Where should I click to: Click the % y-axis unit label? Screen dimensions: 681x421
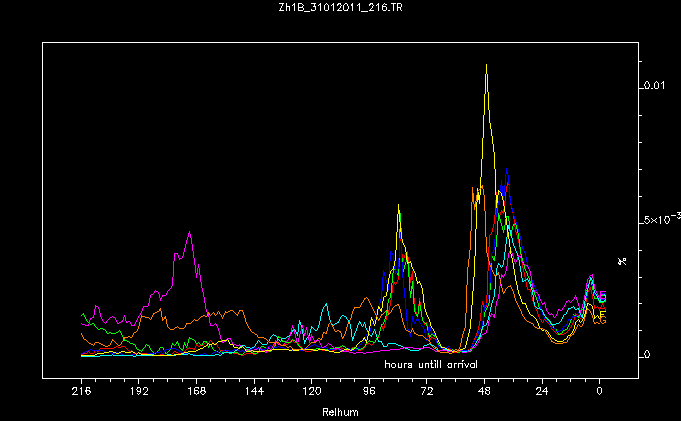point(622,260)
